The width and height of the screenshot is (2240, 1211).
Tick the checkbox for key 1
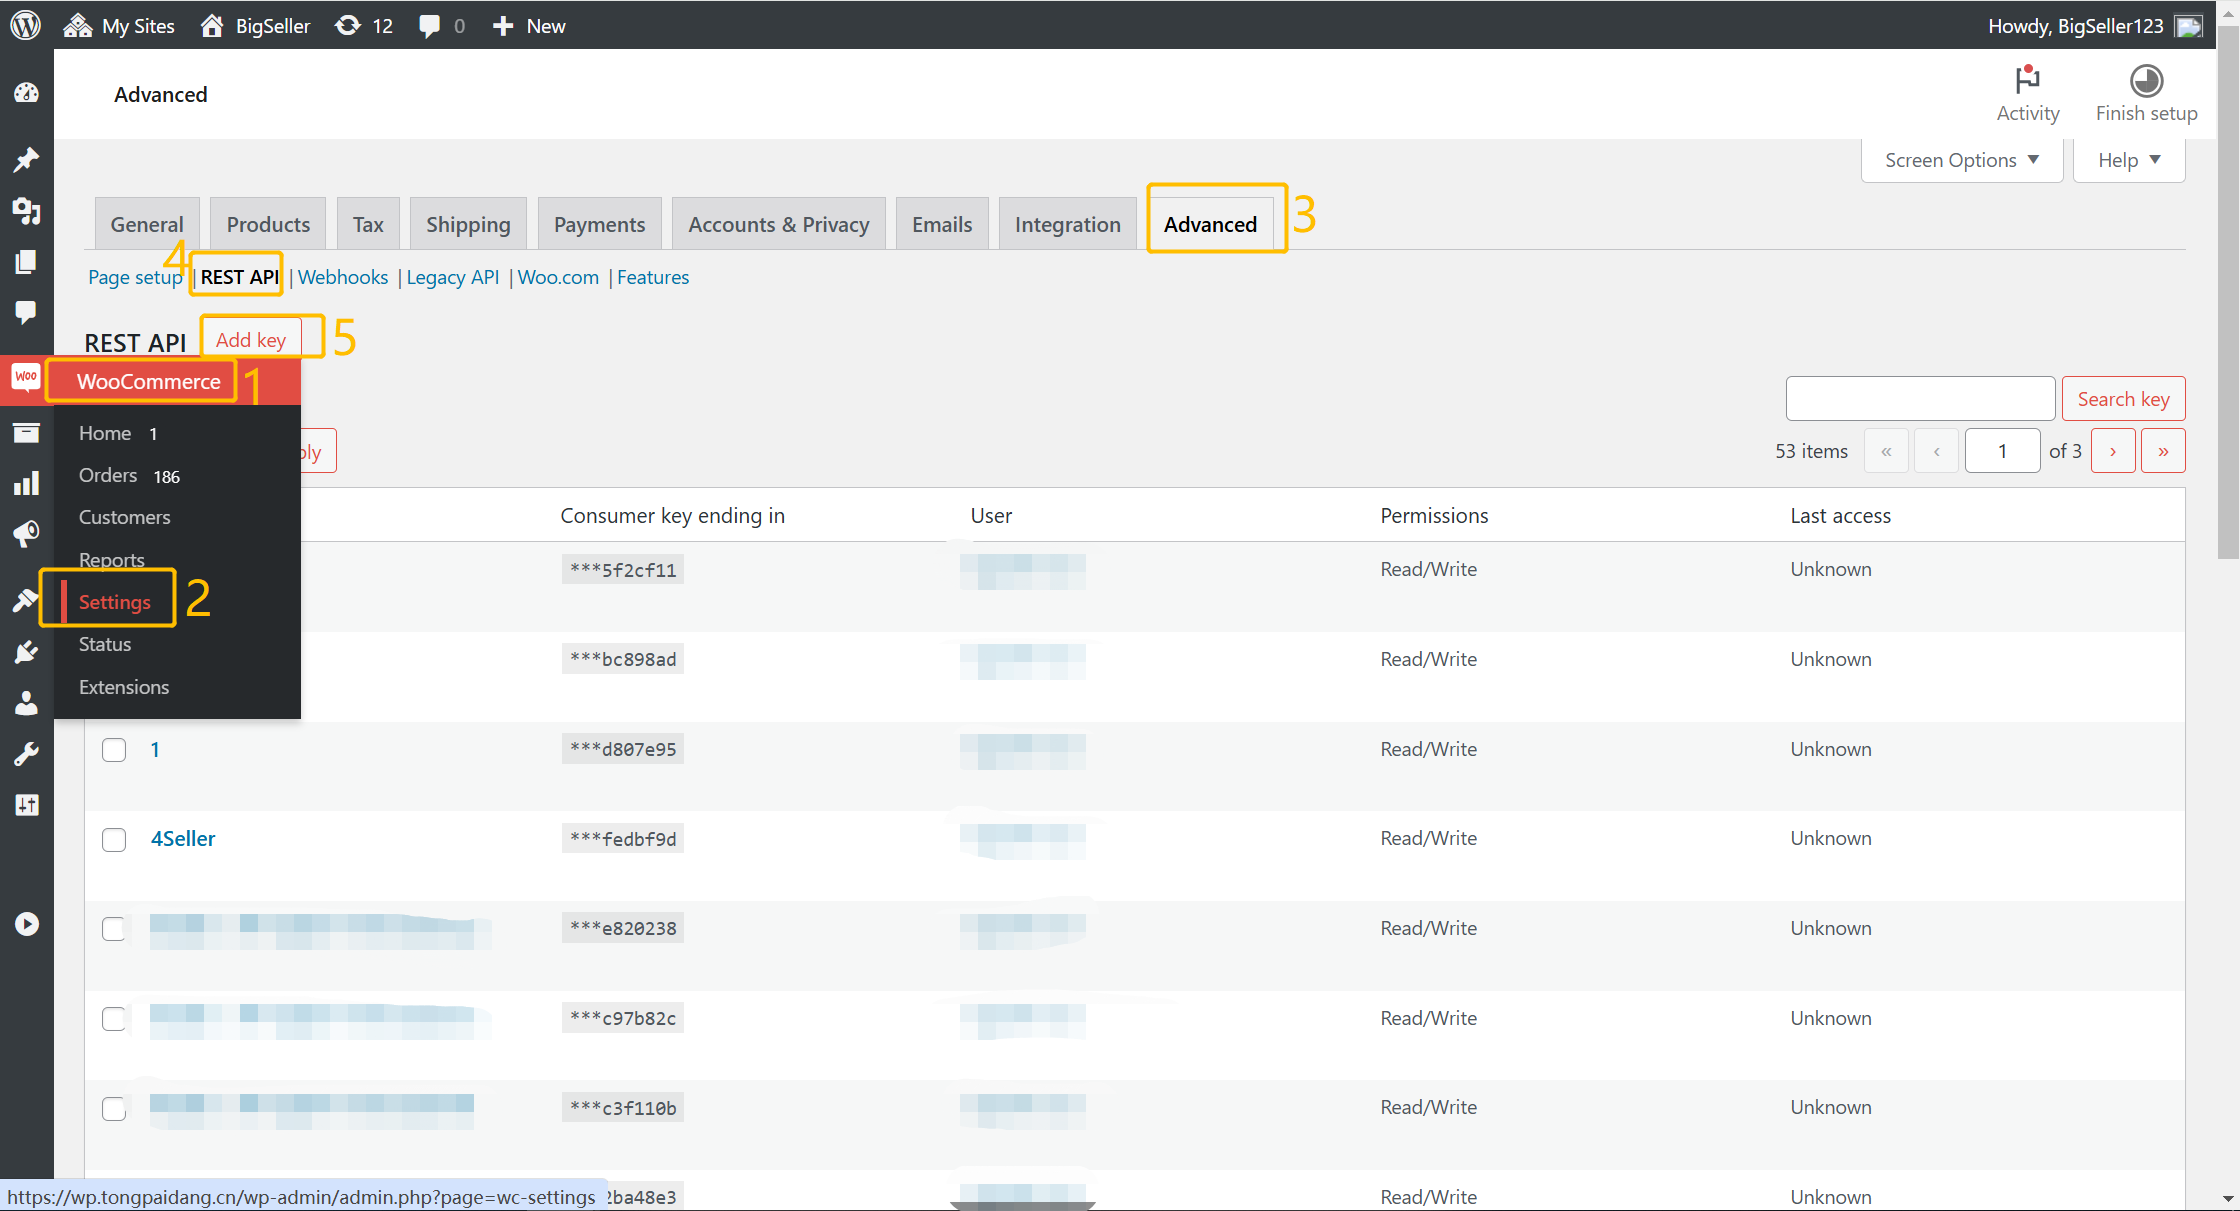pyautogui.click(x=114, y=750)
